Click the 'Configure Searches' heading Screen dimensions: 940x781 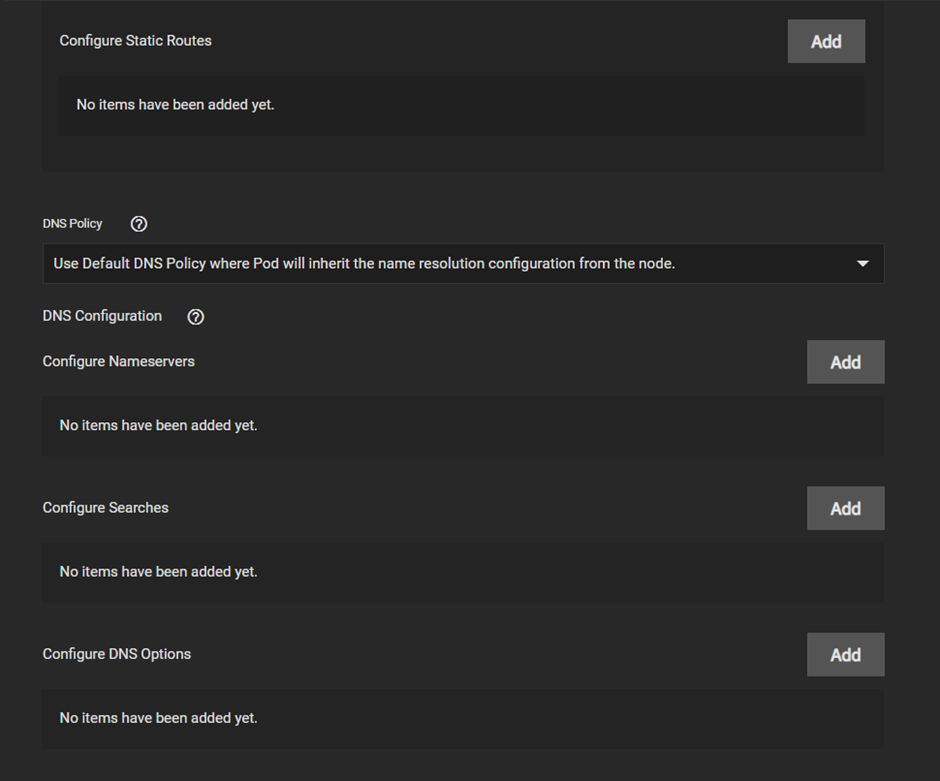click(106, 508)
